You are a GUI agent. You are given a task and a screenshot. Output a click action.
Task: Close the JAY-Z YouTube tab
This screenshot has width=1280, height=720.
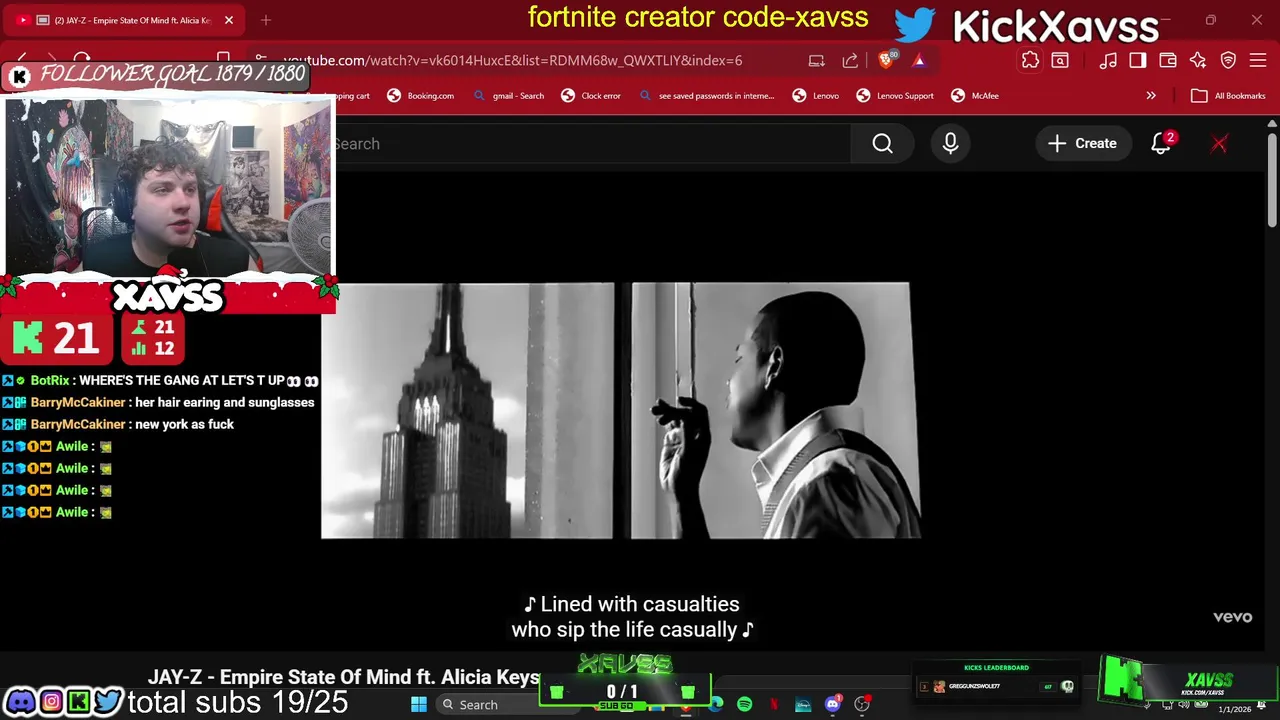pyautogui.click(x=229, y=20)
